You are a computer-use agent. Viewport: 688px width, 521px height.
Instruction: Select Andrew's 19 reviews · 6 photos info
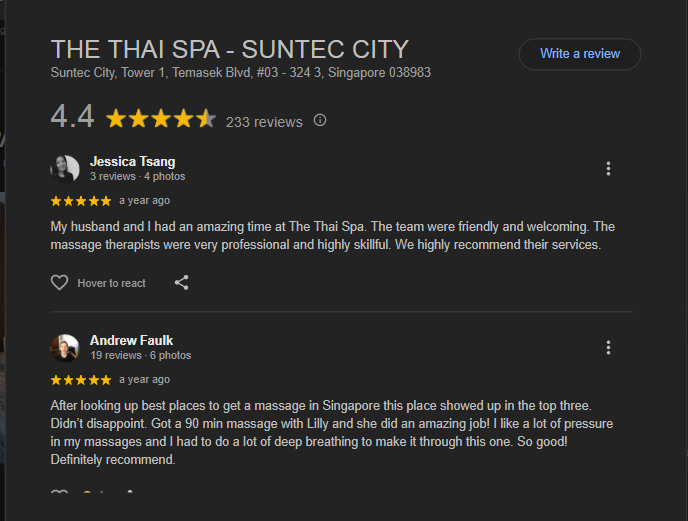click(140, 356)
